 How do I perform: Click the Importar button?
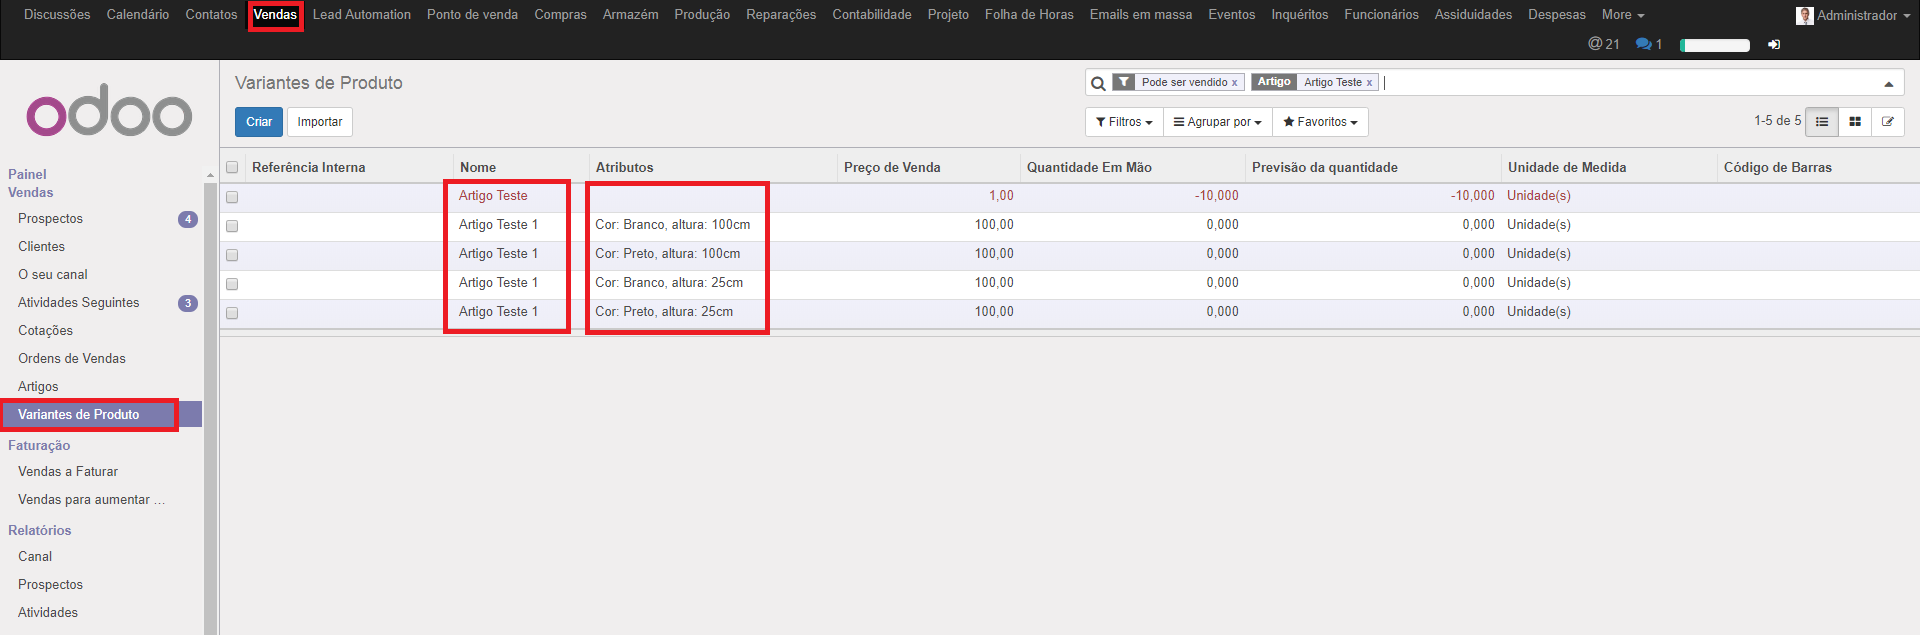pyautogui.click(x=319, y=122)
